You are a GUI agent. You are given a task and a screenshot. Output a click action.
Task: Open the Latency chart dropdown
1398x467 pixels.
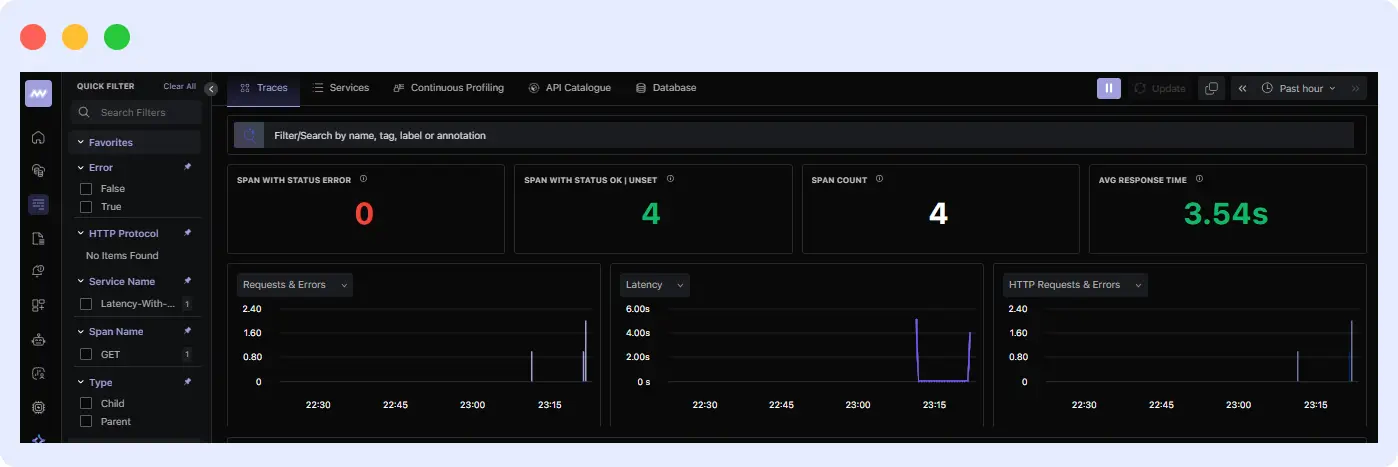[x=654, y=285]
